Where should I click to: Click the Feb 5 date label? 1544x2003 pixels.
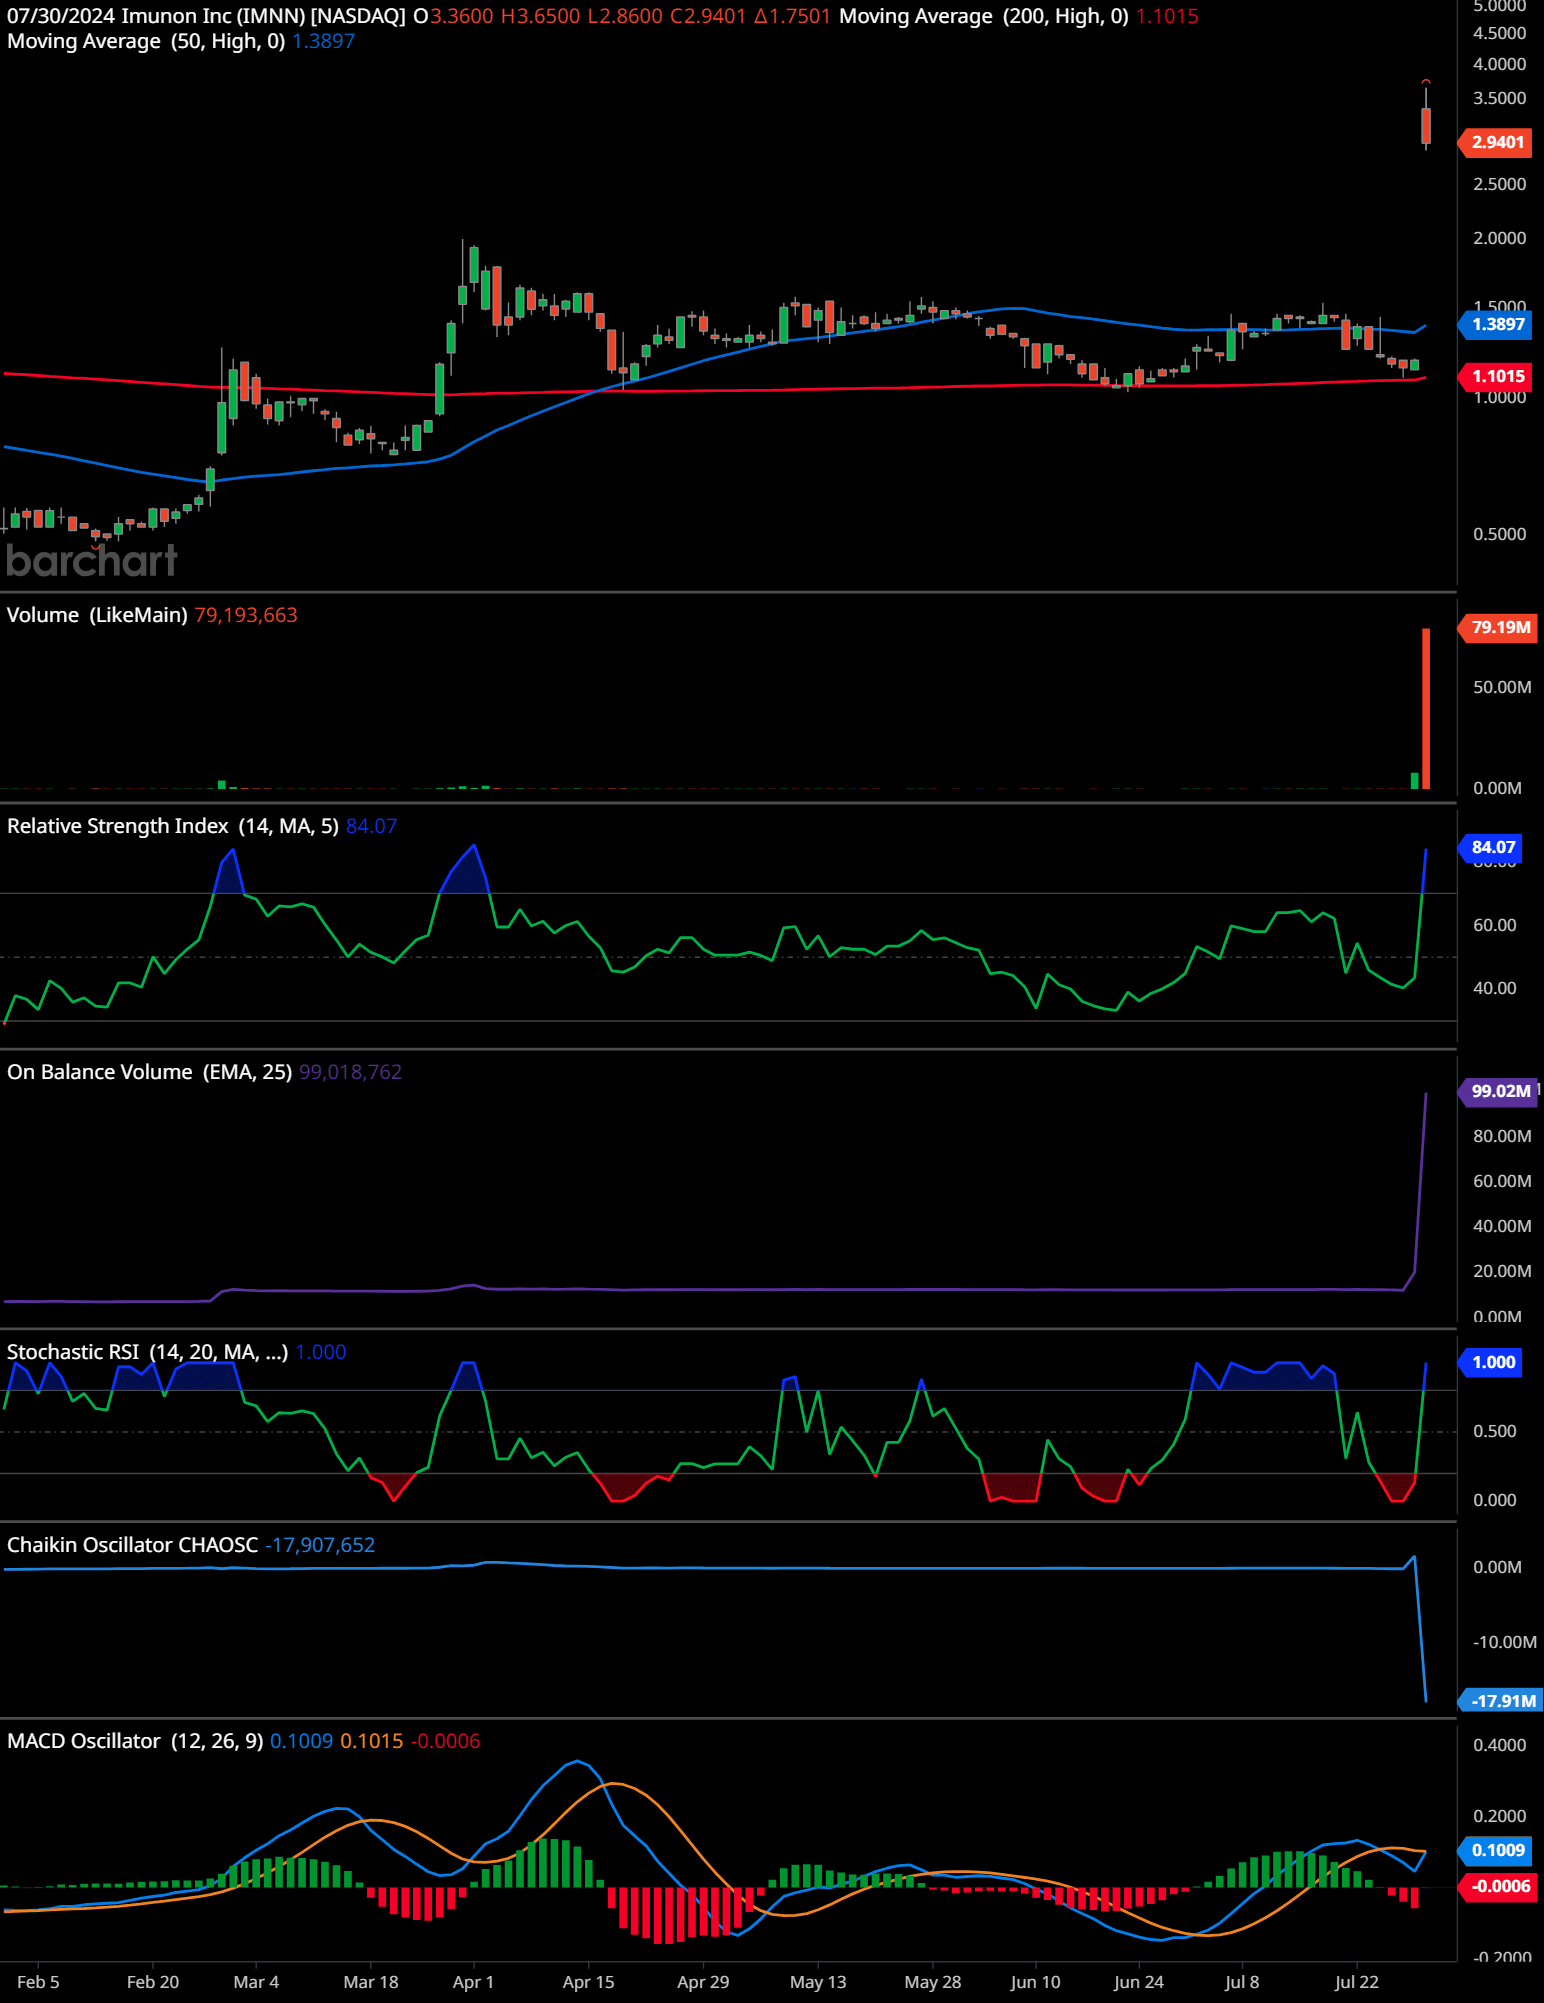click(x=38, y=1982)
